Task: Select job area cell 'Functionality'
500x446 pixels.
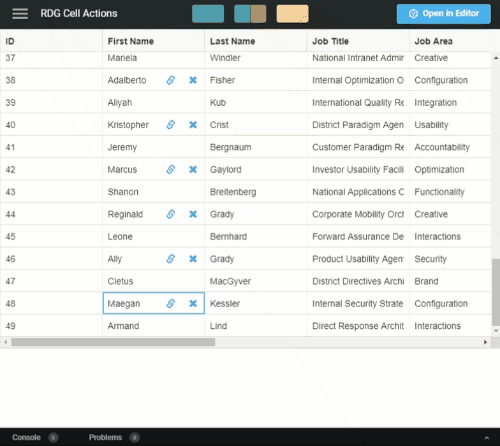Action: 450,192
